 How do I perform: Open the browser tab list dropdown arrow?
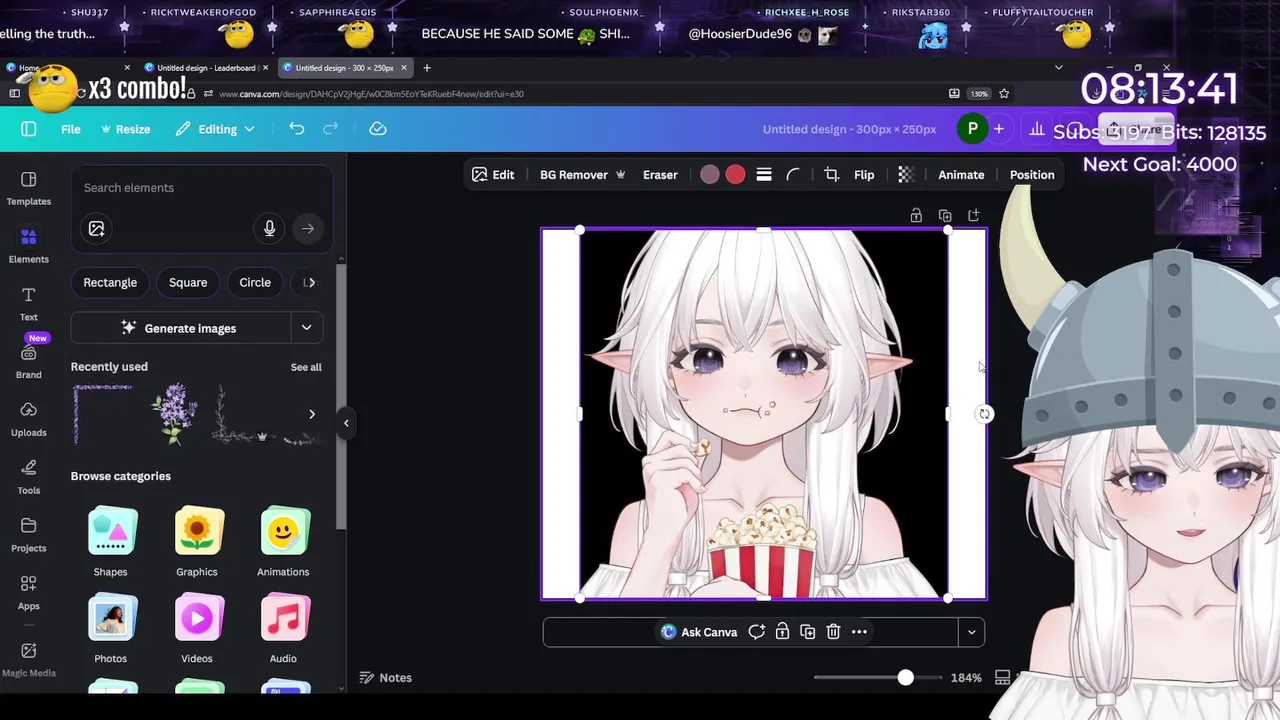pyautogui.click(x=1058, y=67)
